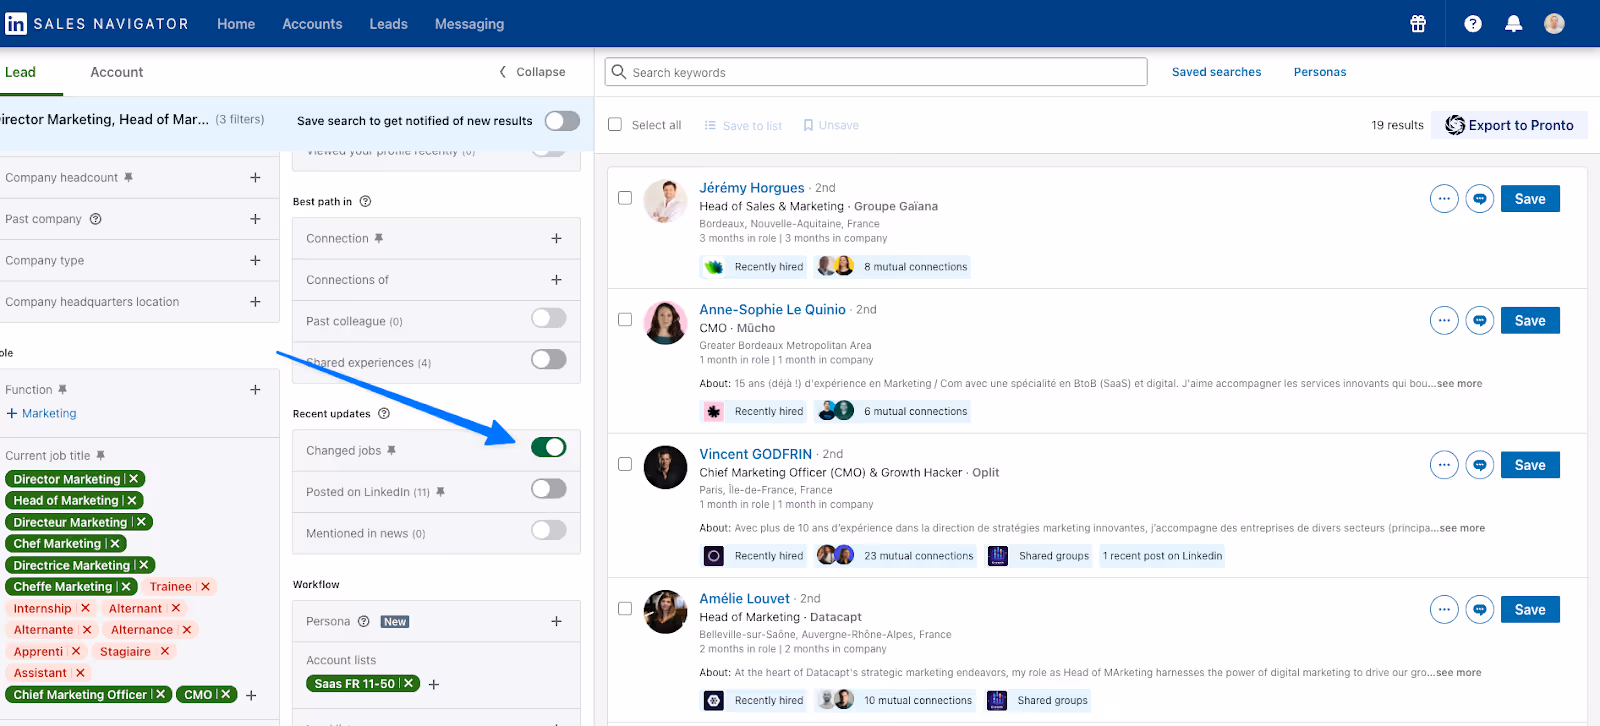Image resolution: width=1600 pixels, height=726 pixels.
Task: Open the help question mark icon
Action: 1473,23
